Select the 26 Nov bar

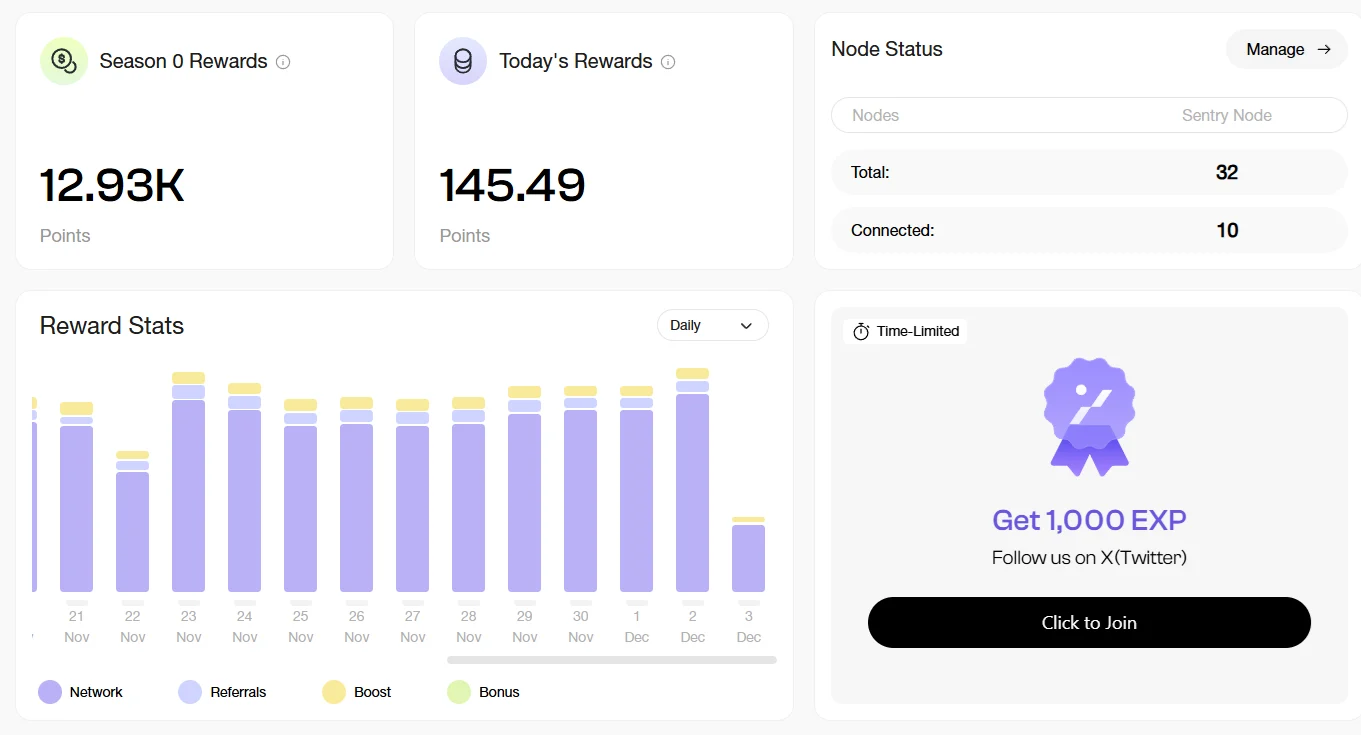click(x=357, y=494)
